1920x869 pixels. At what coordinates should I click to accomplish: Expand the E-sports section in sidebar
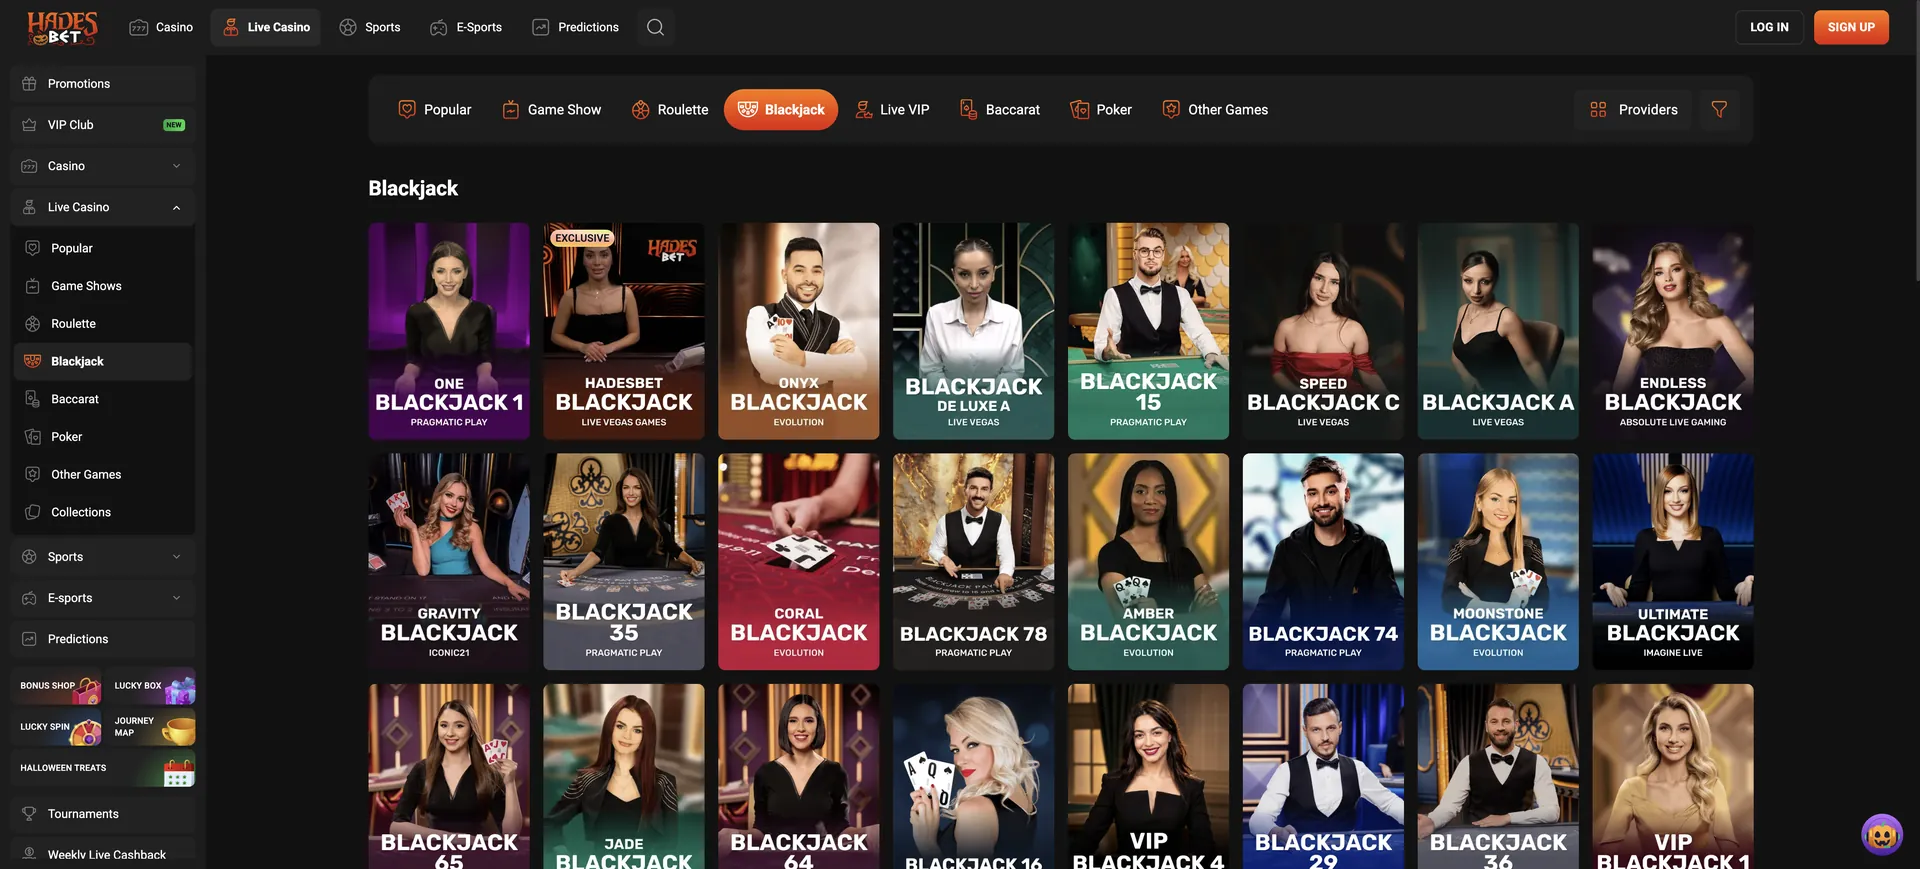click(103, 598)
